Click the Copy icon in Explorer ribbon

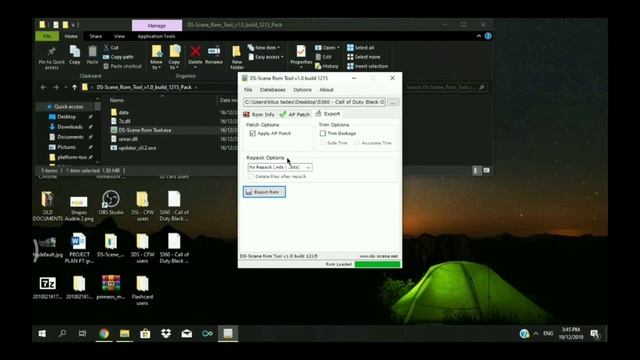point(74,55)
